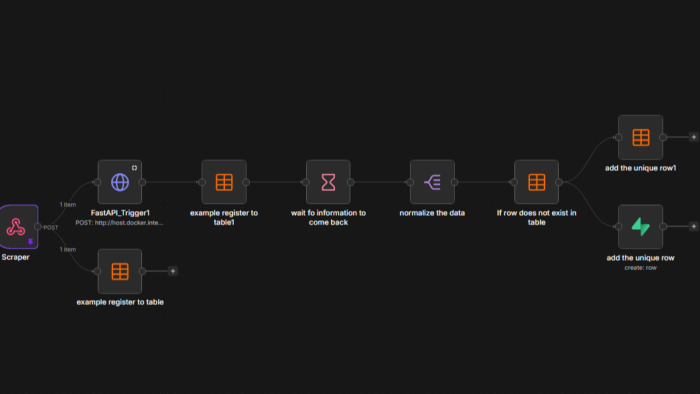Click plus after add the unique row1

(693, 137)
